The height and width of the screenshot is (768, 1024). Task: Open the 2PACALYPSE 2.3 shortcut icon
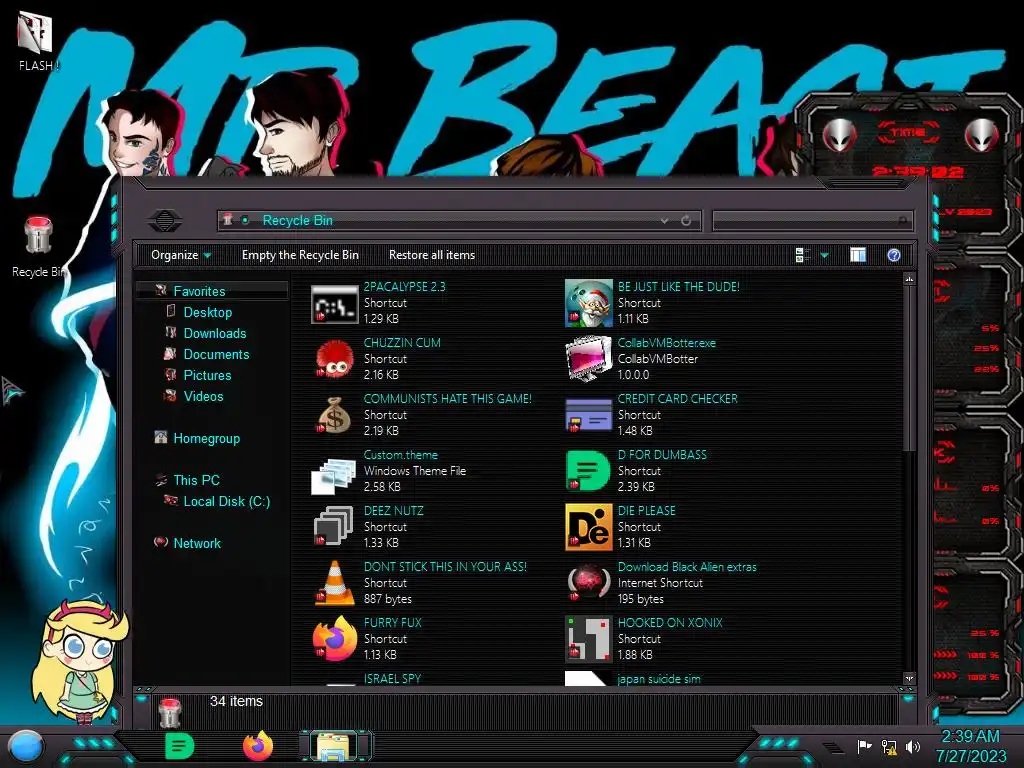tap(334, 304)
